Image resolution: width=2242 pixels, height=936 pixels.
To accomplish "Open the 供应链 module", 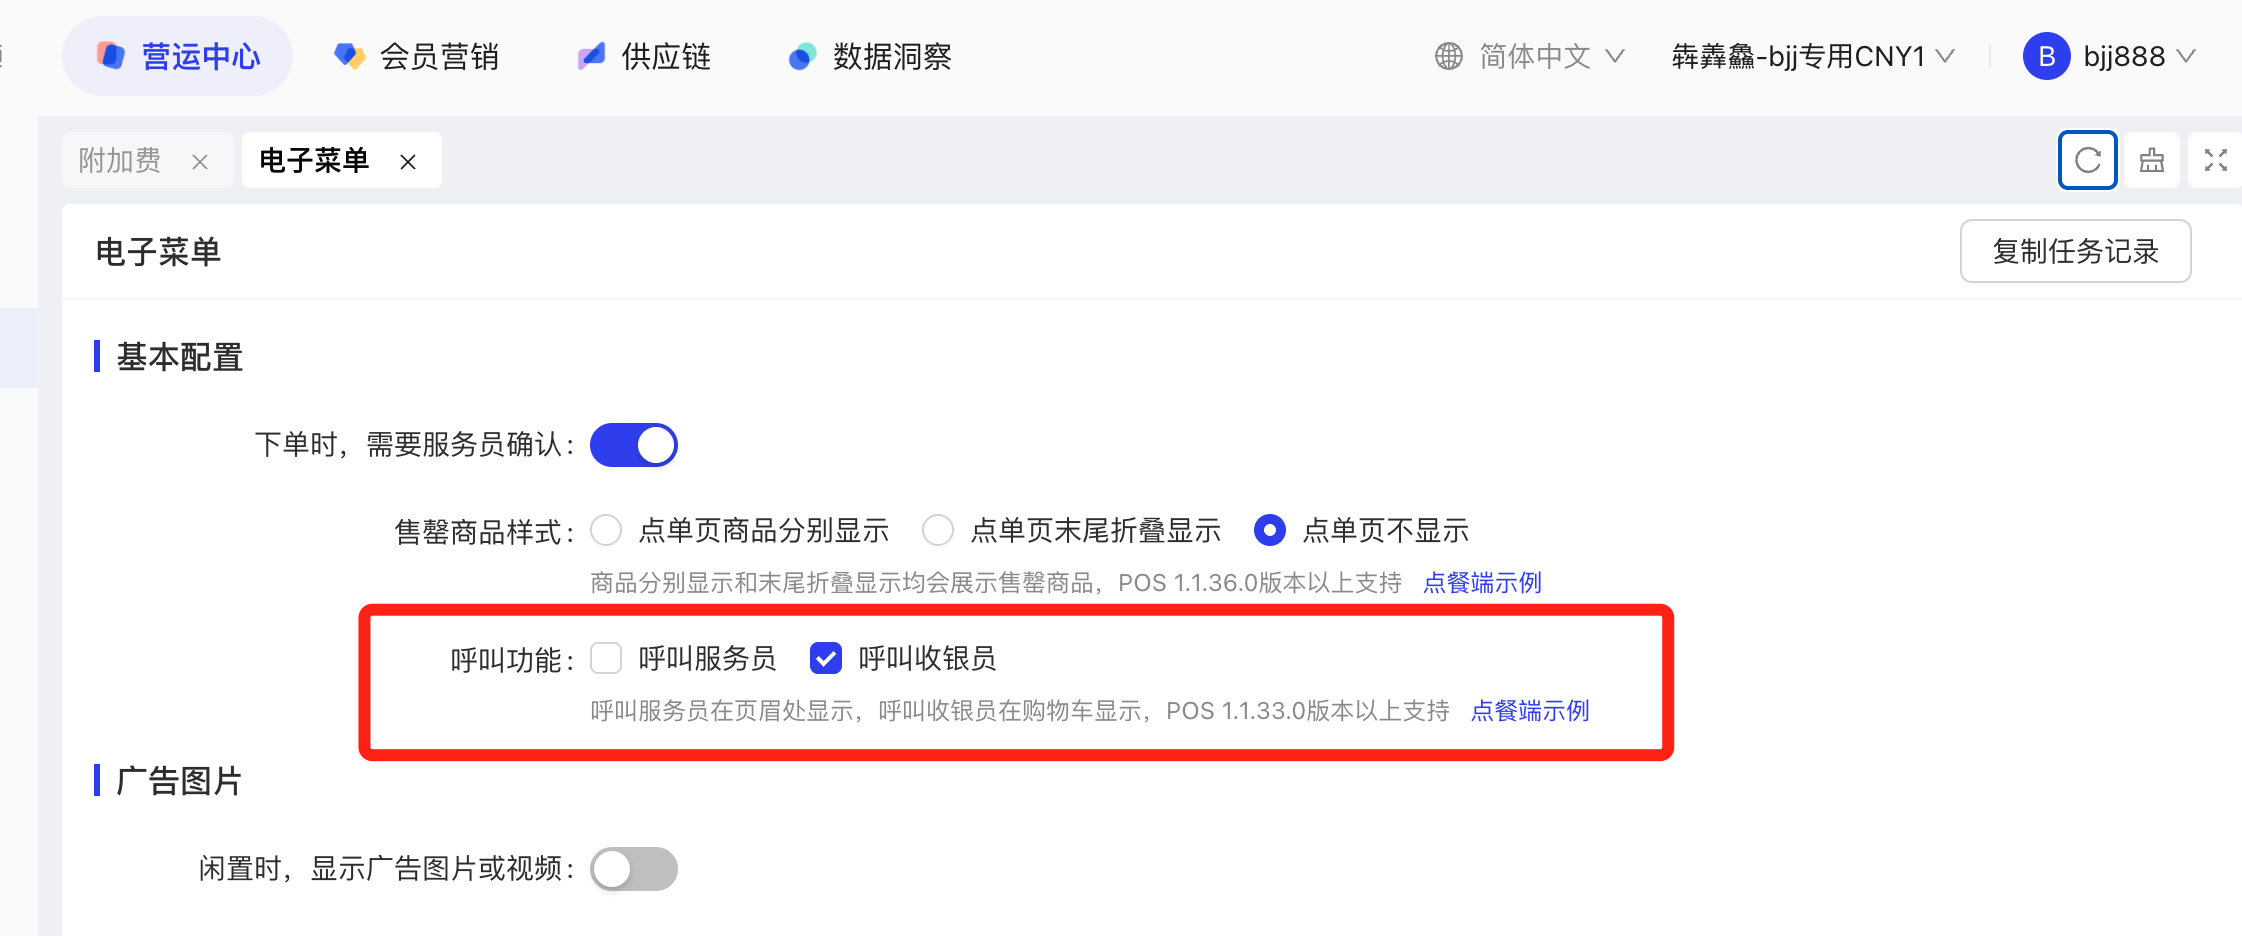I will coord(645,56).
